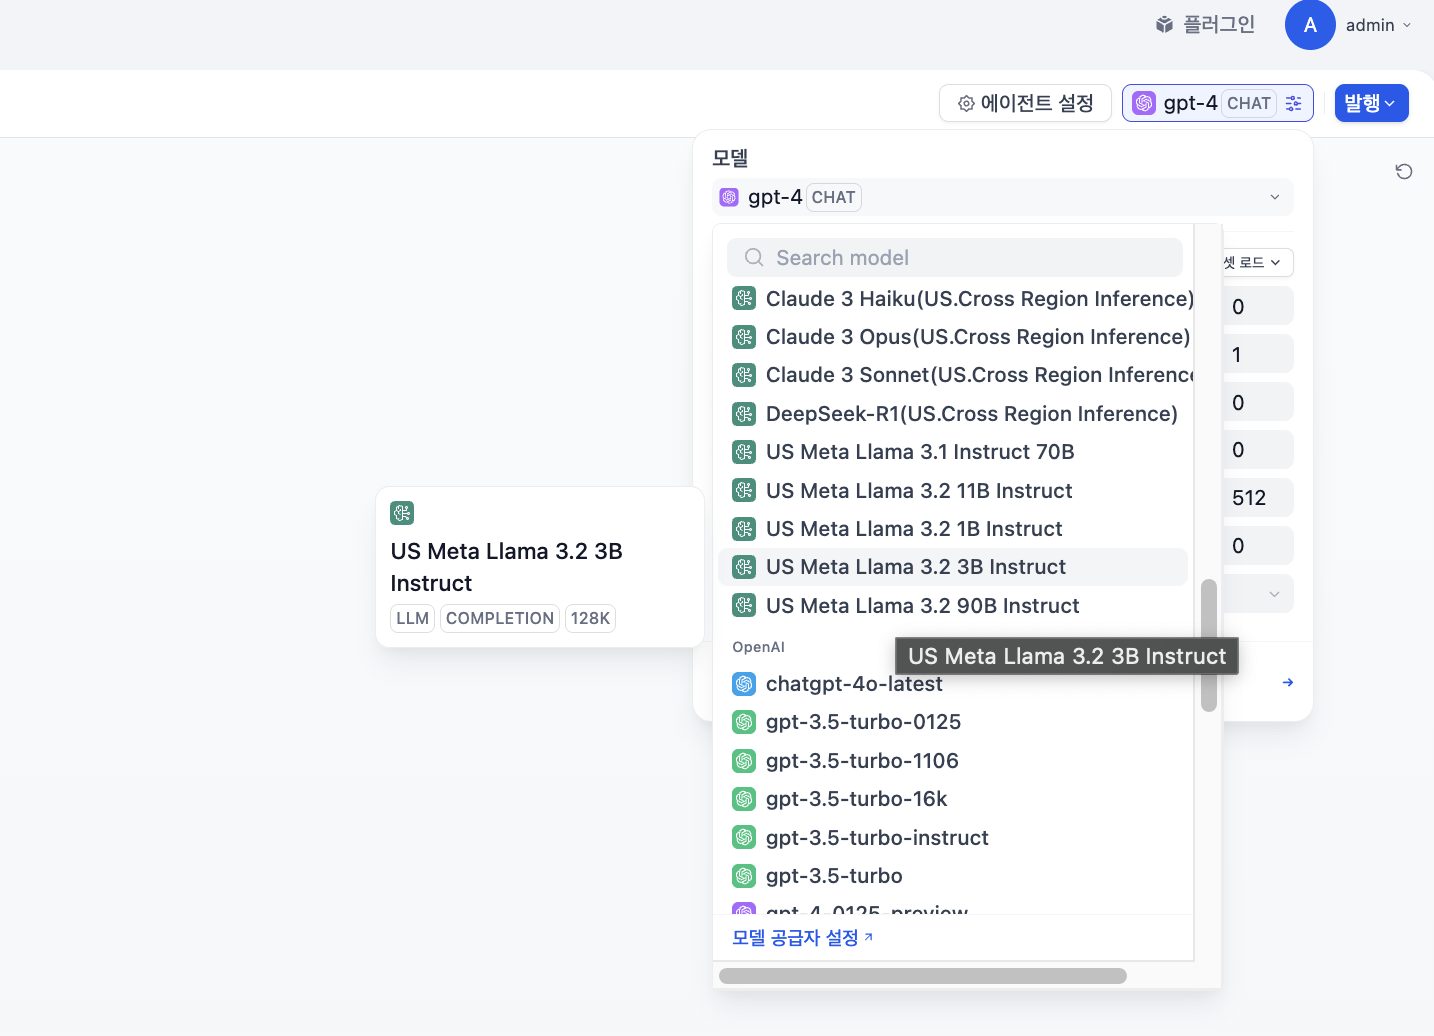Click the parameter value field showing 1

point(1258,354)
